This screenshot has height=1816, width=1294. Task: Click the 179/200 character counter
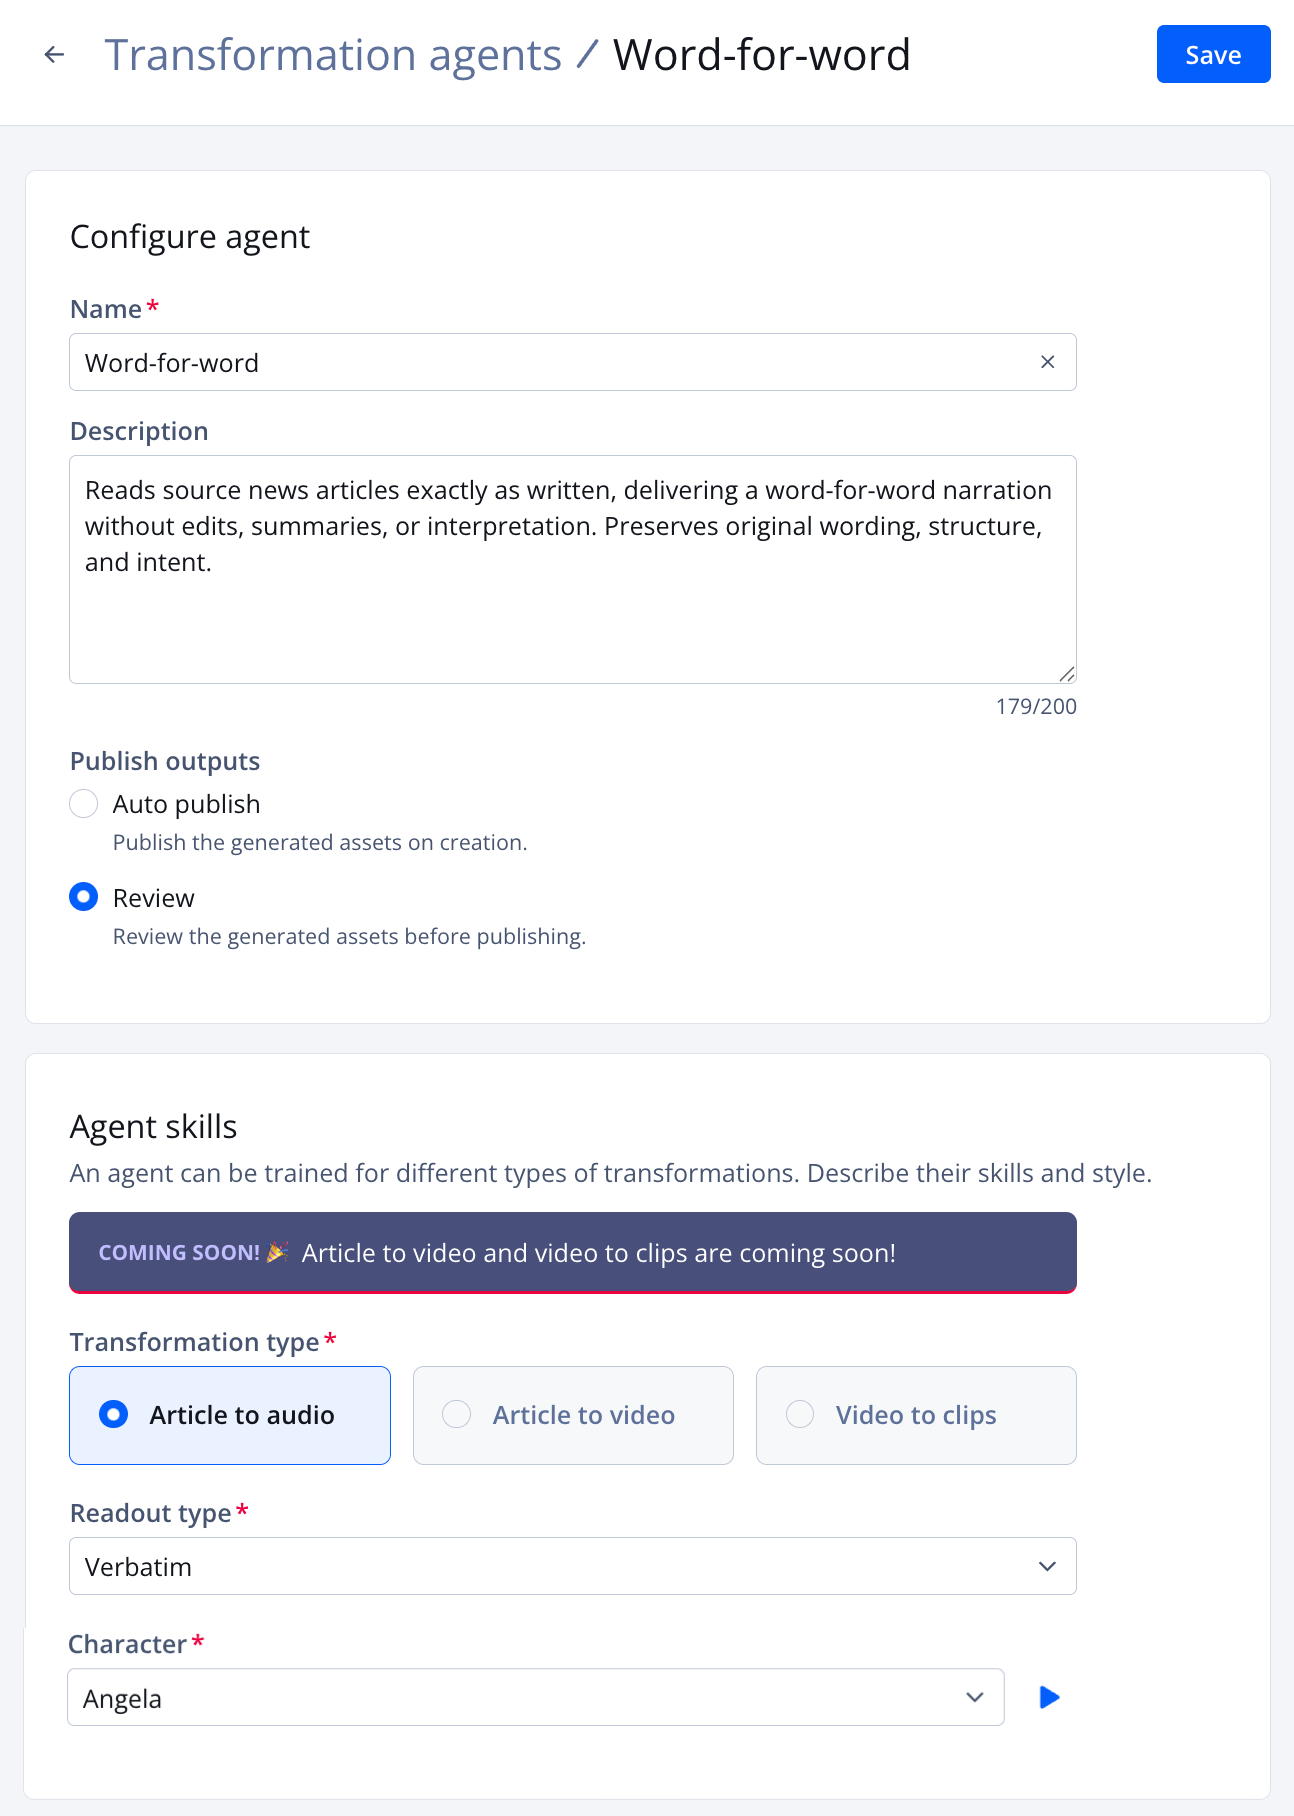1036,706
